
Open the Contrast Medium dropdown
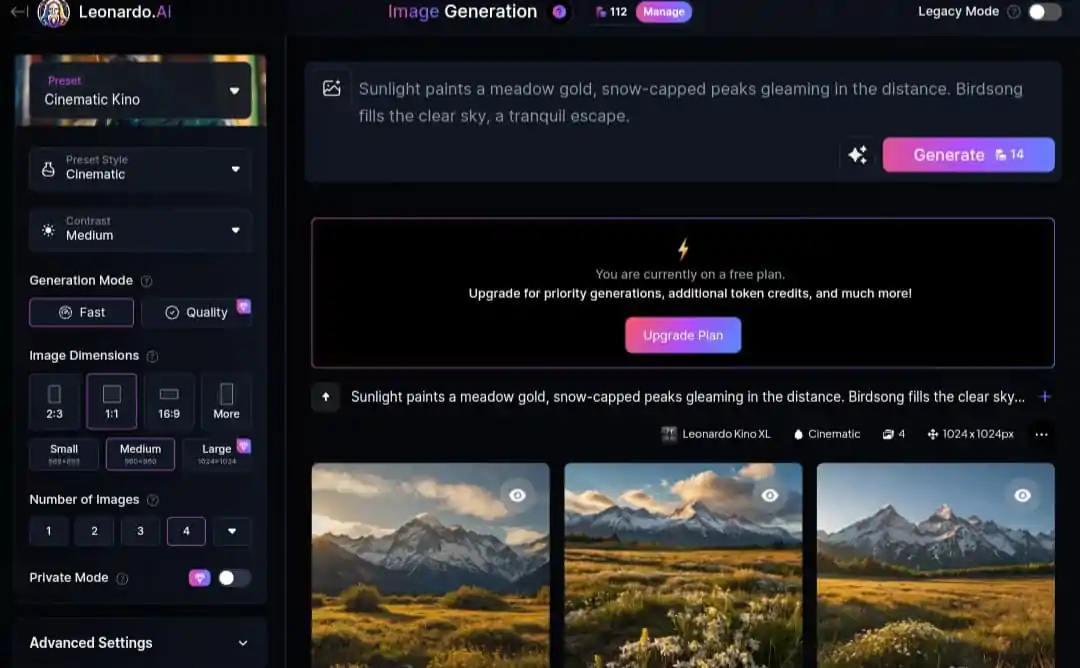click(140, 229)
